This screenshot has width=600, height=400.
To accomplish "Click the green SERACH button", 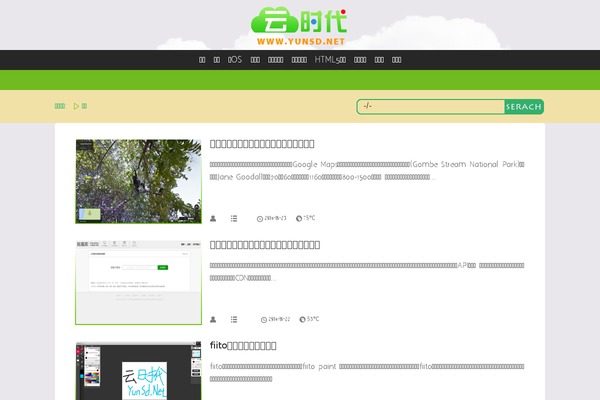I will [524, 107].
